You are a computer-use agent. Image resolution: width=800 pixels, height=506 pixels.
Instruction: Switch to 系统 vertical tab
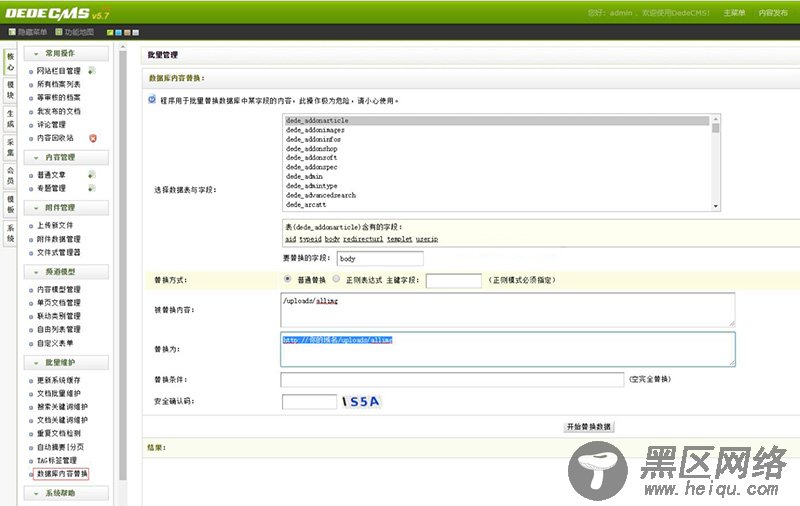pyautogui.click(x=10, y=233)
